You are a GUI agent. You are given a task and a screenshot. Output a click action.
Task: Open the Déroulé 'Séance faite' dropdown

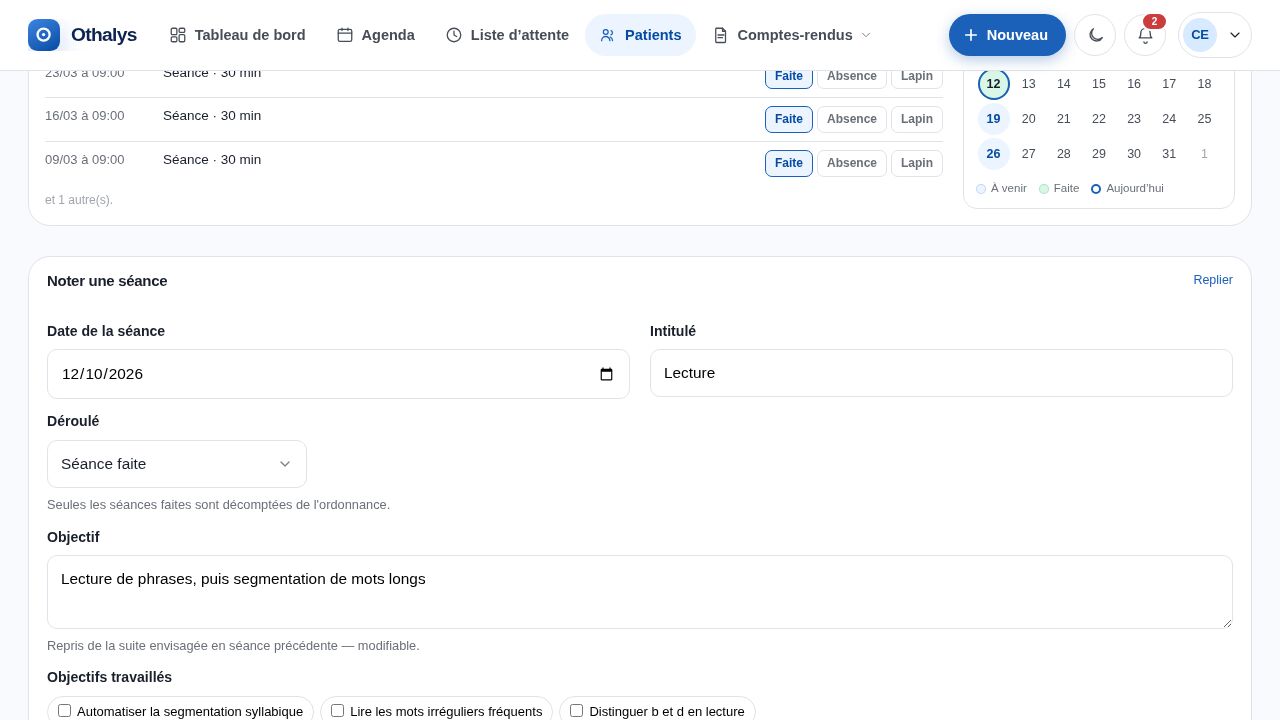pos(177,464)
